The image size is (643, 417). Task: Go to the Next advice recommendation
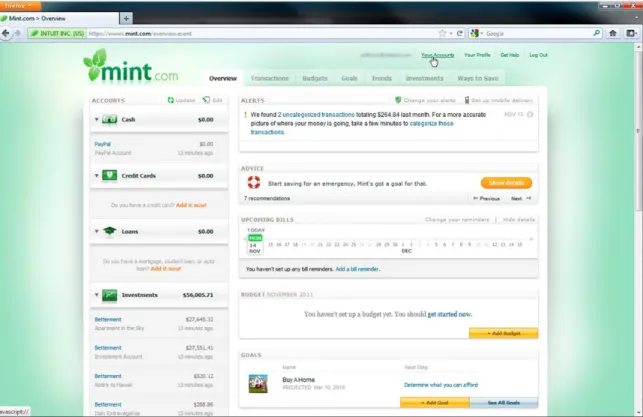click(x=521, y=198)
